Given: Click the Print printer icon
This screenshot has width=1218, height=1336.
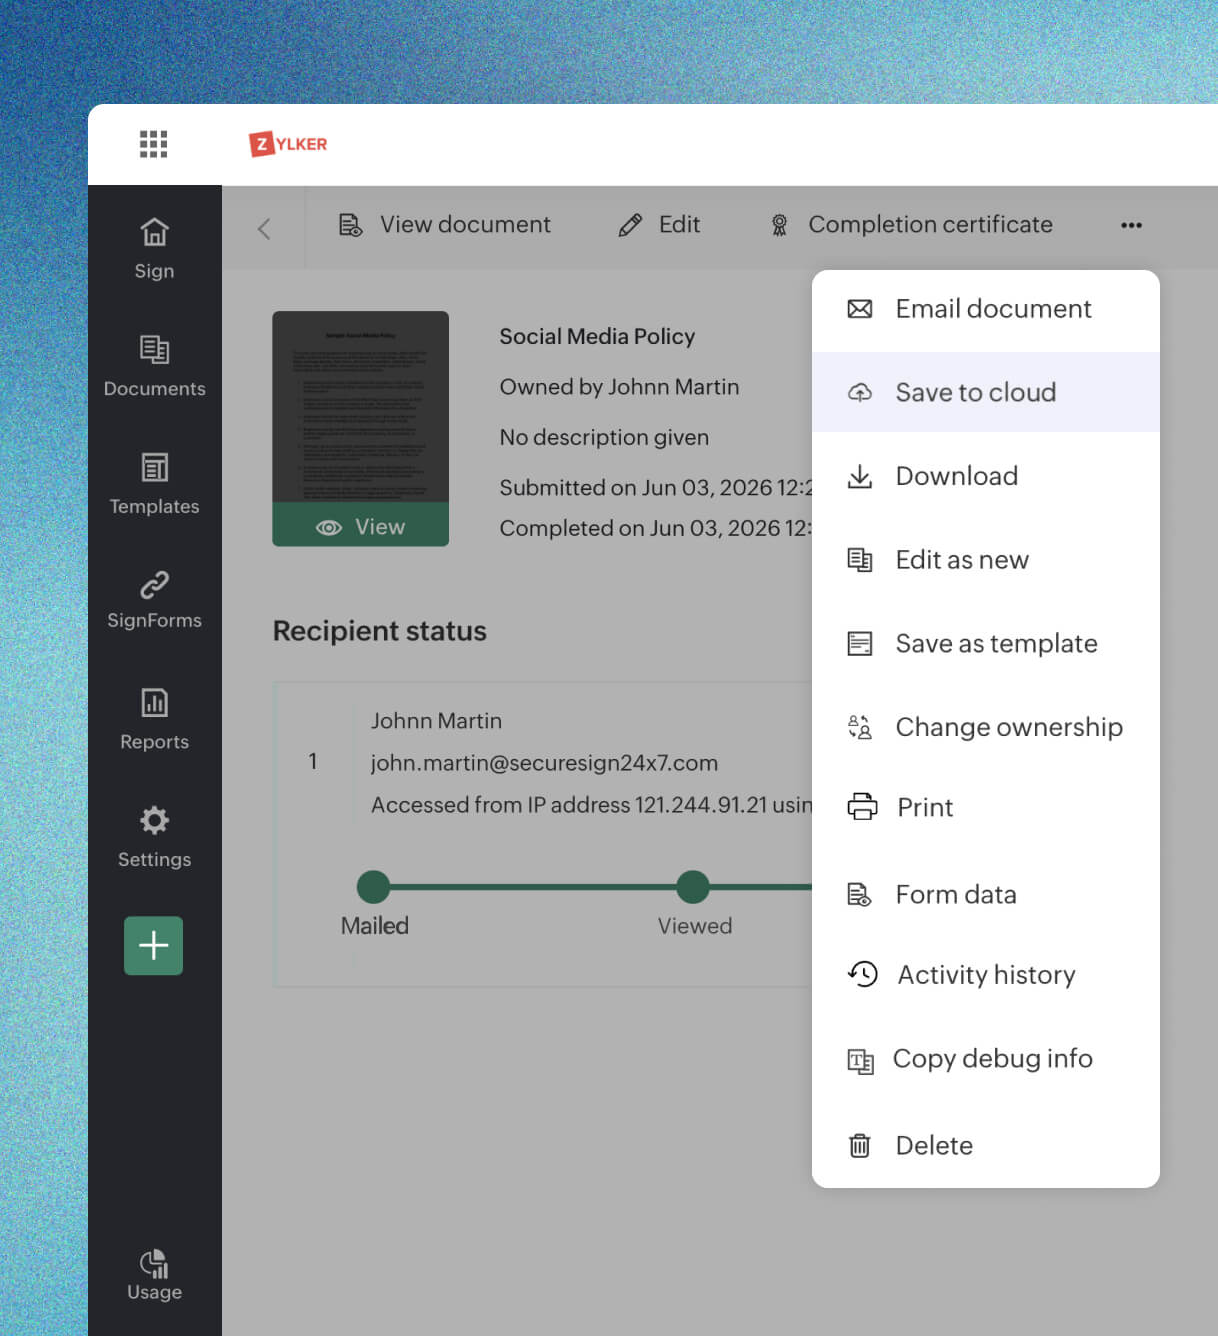Looking at the screenshot, I should (862, 806).
